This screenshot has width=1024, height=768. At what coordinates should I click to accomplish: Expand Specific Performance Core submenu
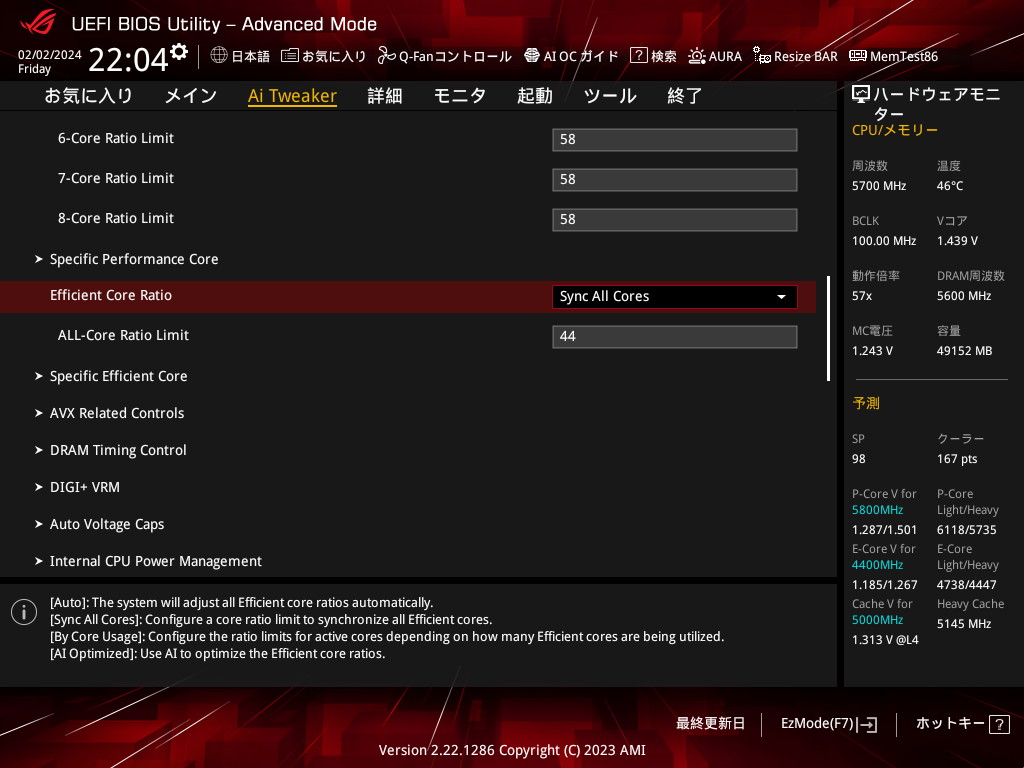point(134,259)
